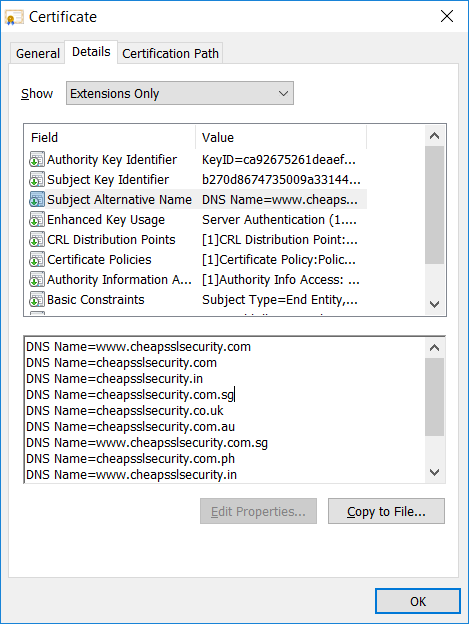This screenshot has width=469, height=624.
Task: Click the Value column header
Action: click(x=281, y=137)
